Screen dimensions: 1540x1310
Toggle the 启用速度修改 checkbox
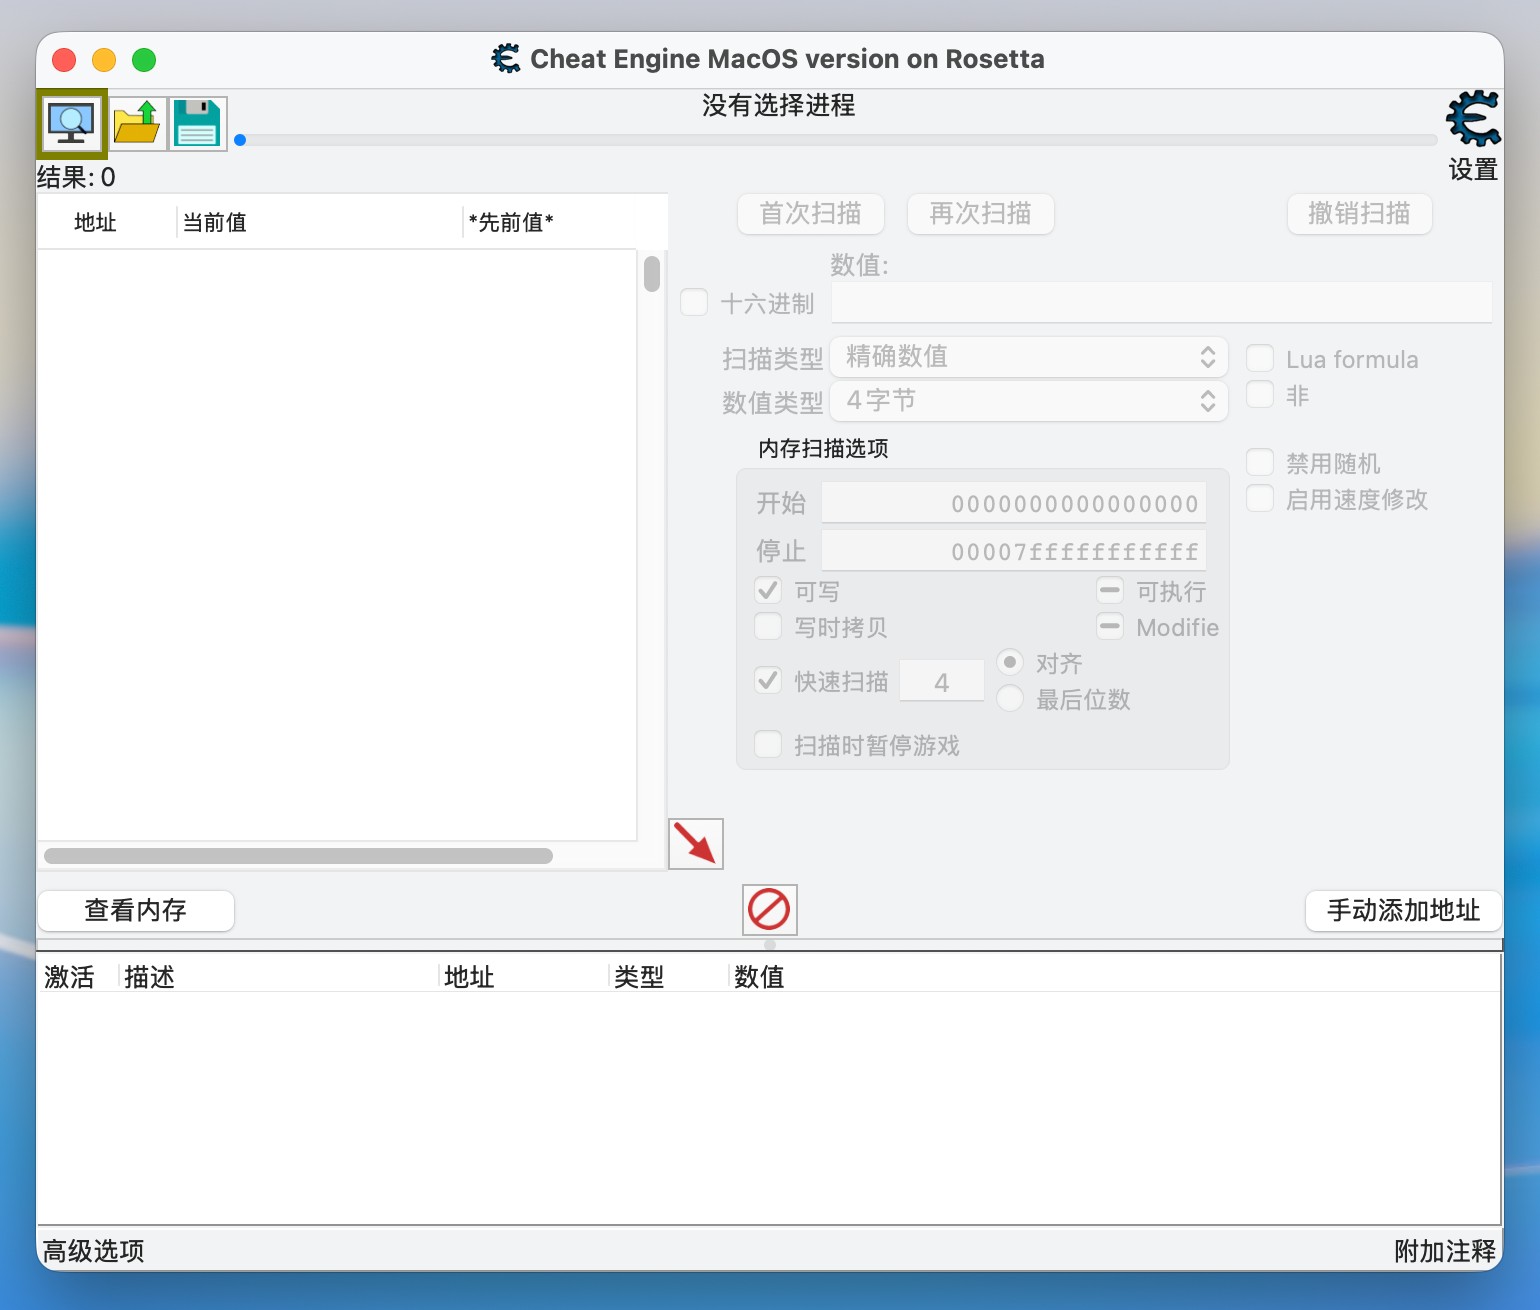click(x=1260, y=499)
